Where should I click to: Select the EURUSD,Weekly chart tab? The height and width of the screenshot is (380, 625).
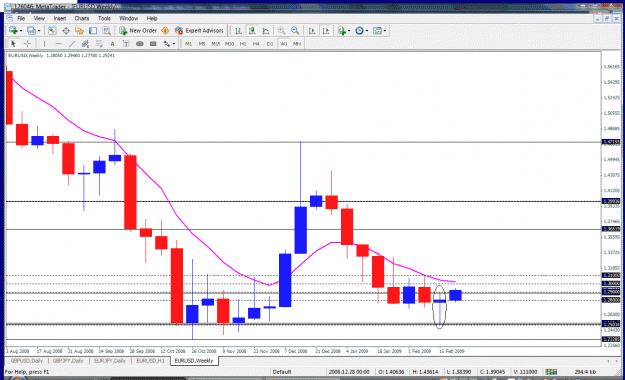pos(194,361)
